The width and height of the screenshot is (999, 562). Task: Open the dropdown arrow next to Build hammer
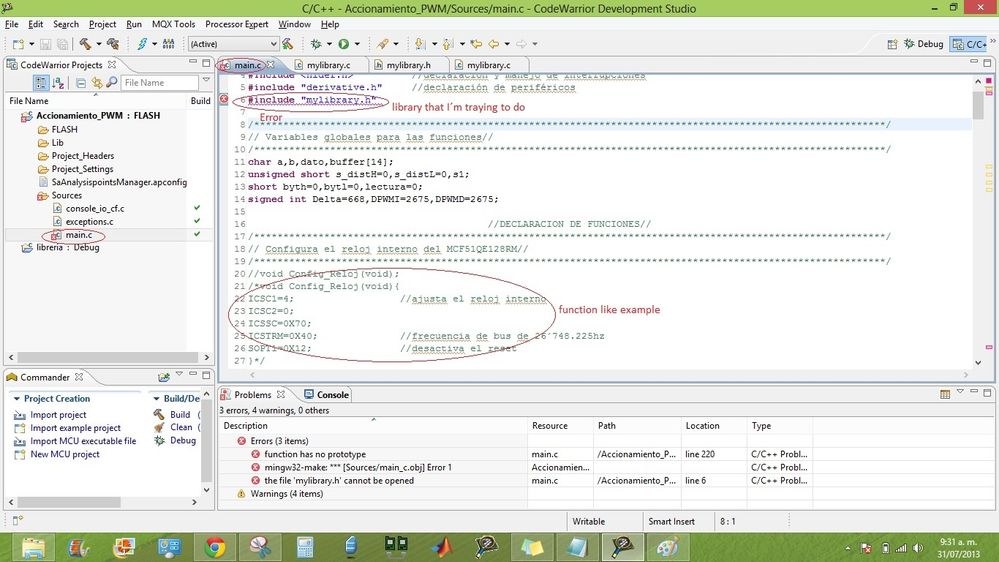99,44
